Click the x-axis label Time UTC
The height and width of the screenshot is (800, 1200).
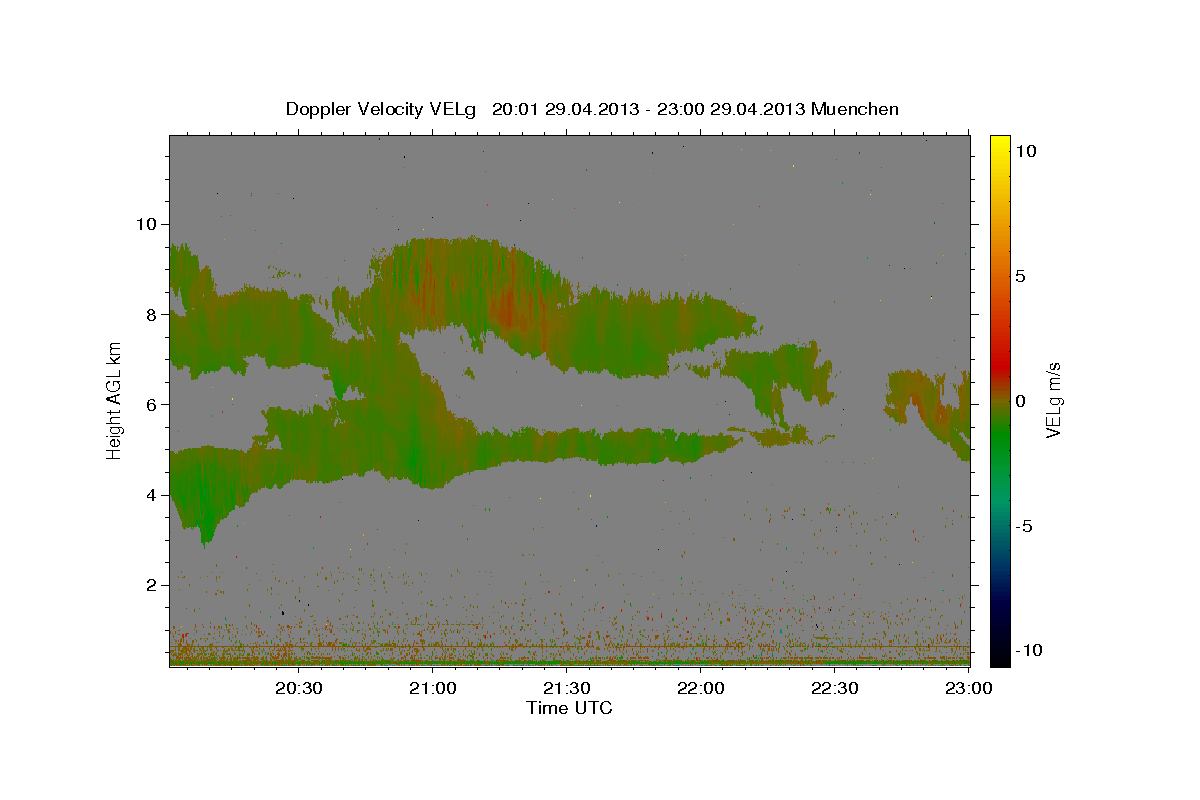(x=569, y=708)
